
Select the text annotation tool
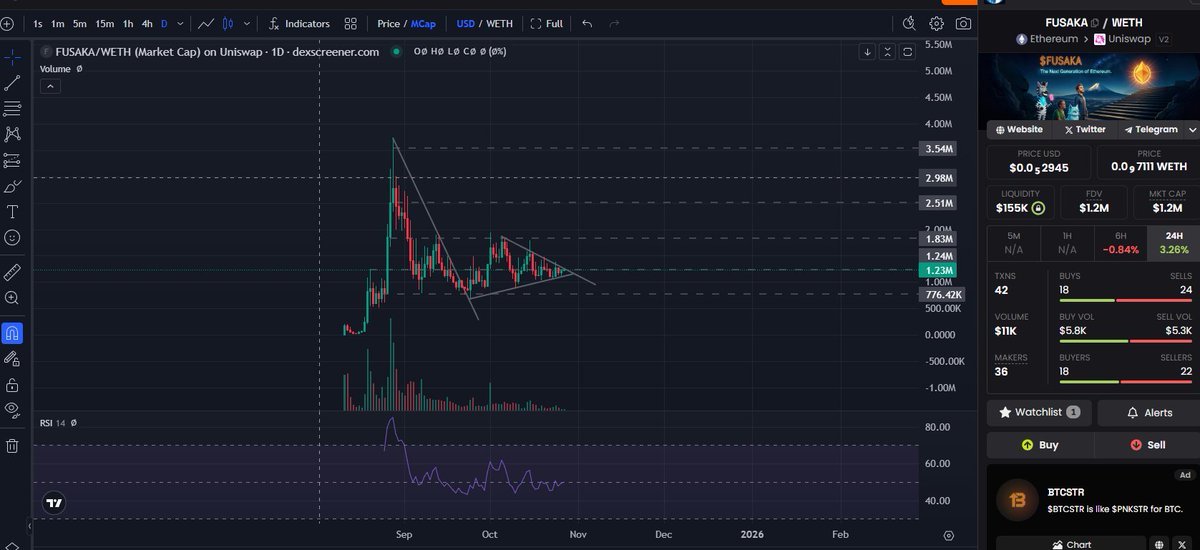click(x=12, y=212)
